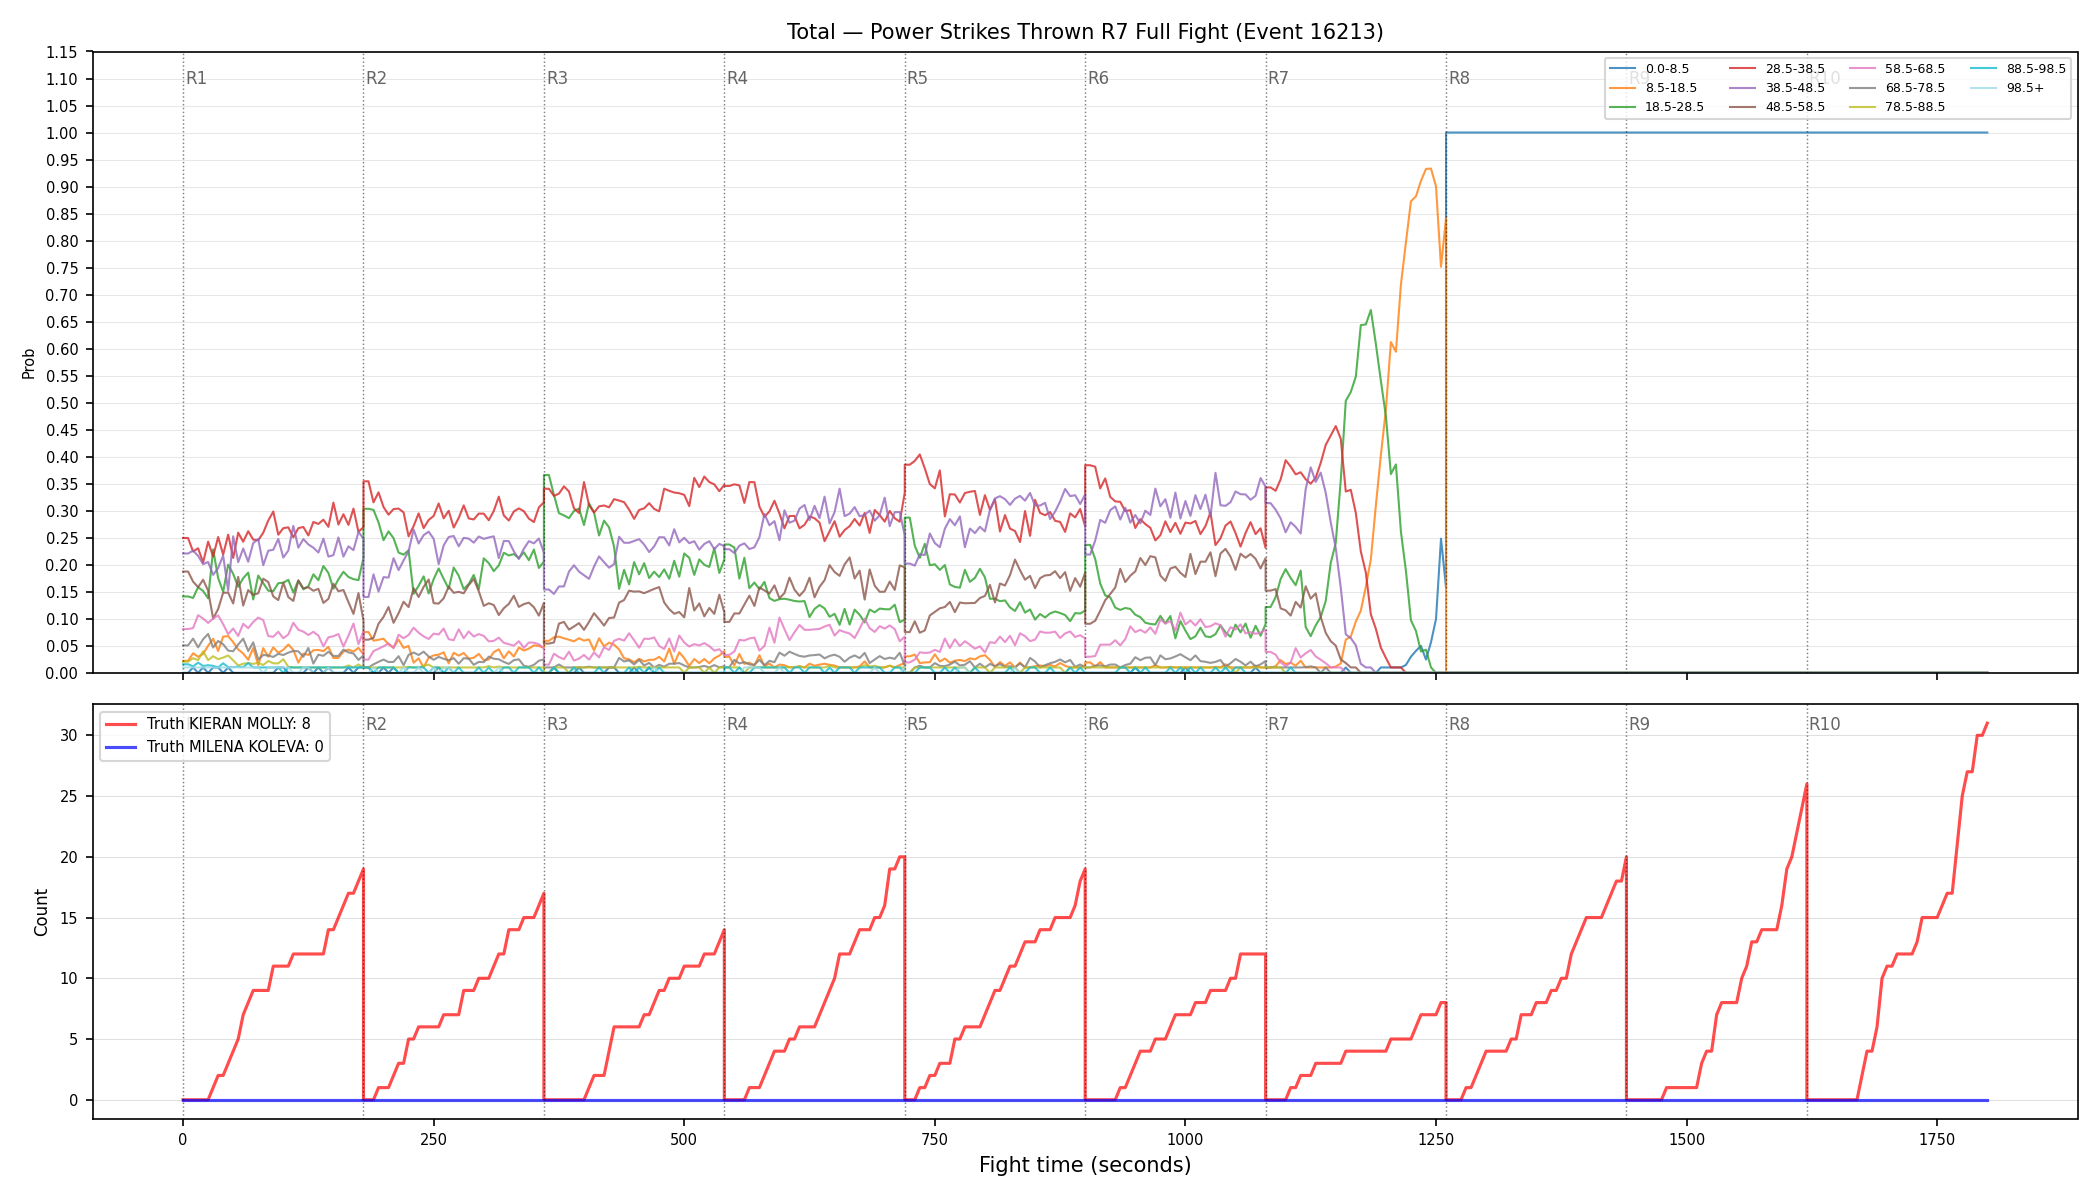The image size is (2100, 1200).
Task: Click the 20 tick on Count axis
Action: click(x=69, y=857)
